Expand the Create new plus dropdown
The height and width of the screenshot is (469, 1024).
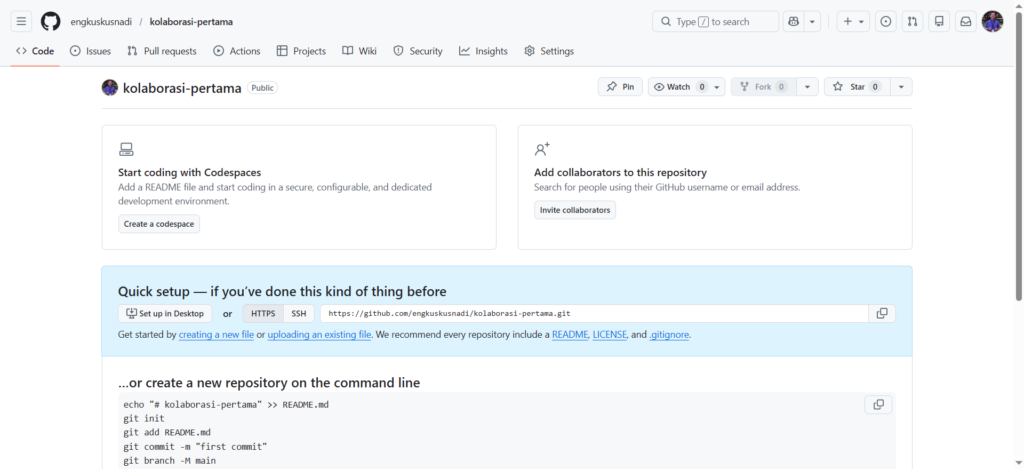pos(853,21)
